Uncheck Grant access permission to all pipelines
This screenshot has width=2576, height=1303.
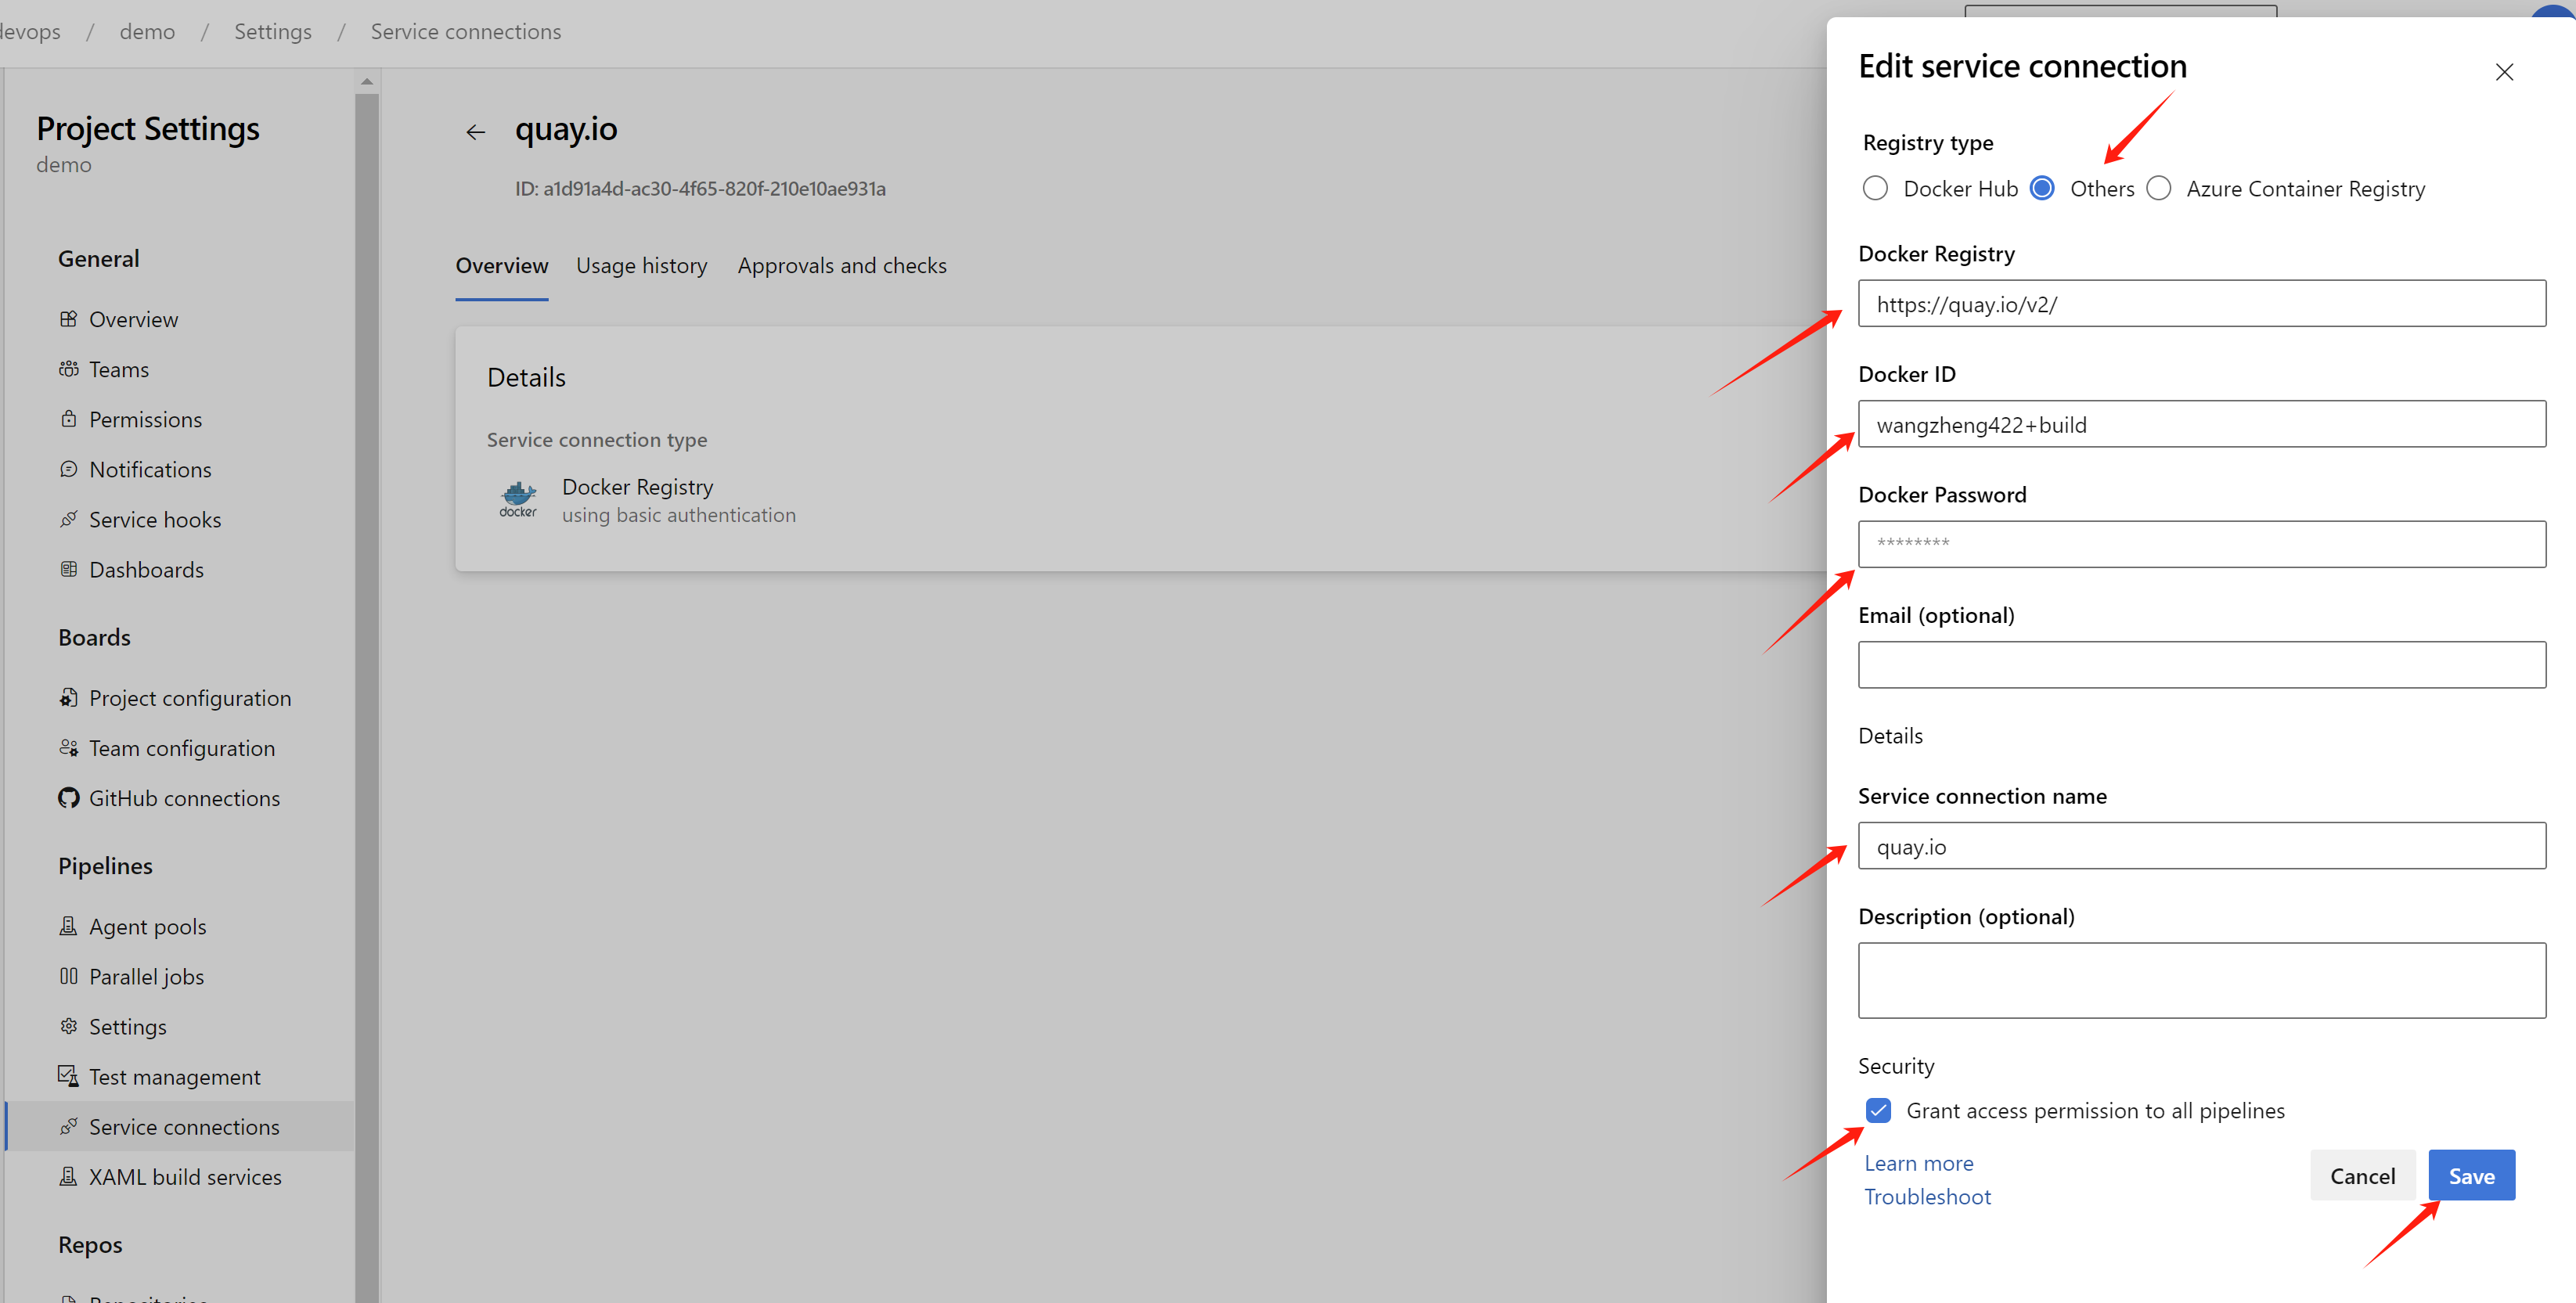[x=1878, y=1110]
